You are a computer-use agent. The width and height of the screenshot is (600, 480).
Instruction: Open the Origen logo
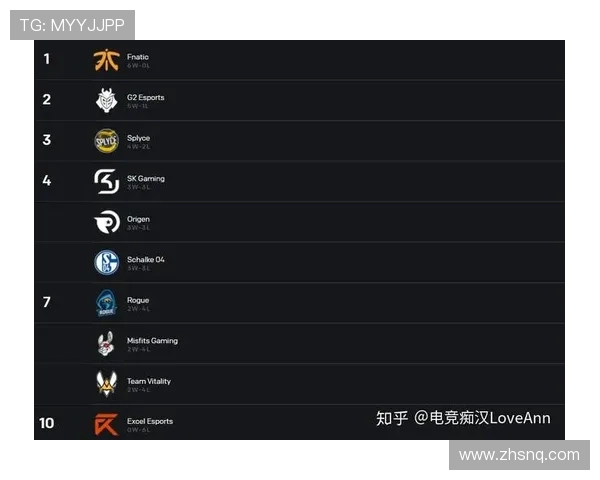[x=107, y=222]
